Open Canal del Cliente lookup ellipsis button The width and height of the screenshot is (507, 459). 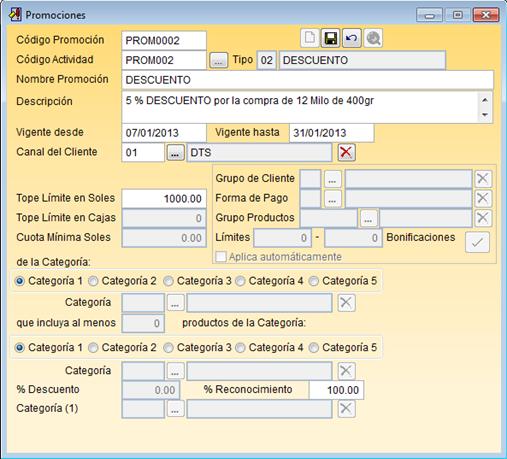pyautogui.click(x=175, y=153)
